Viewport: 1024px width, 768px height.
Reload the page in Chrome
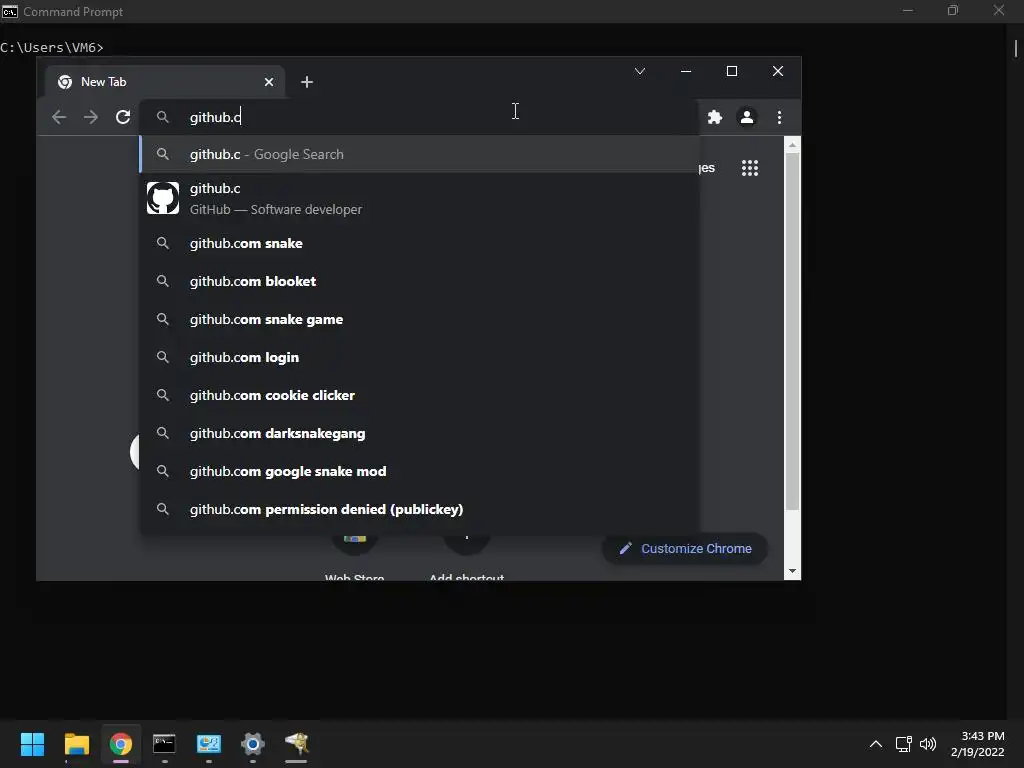[x=123, y=117]
